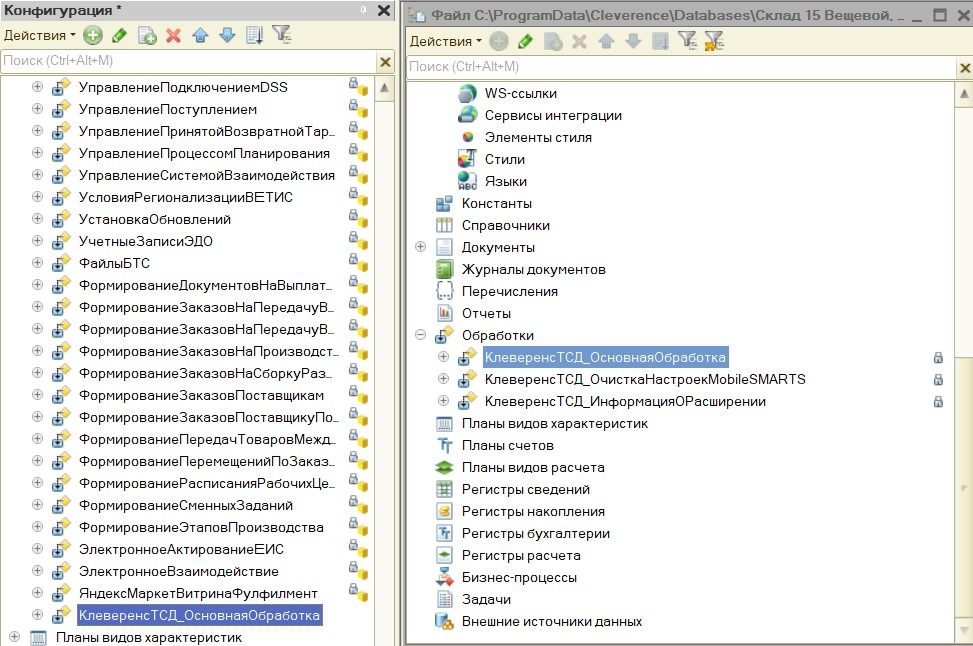Click the funnel filter icon in Файл window toolbar
This screenshot has width=973, height=646.
pos(687,40)
